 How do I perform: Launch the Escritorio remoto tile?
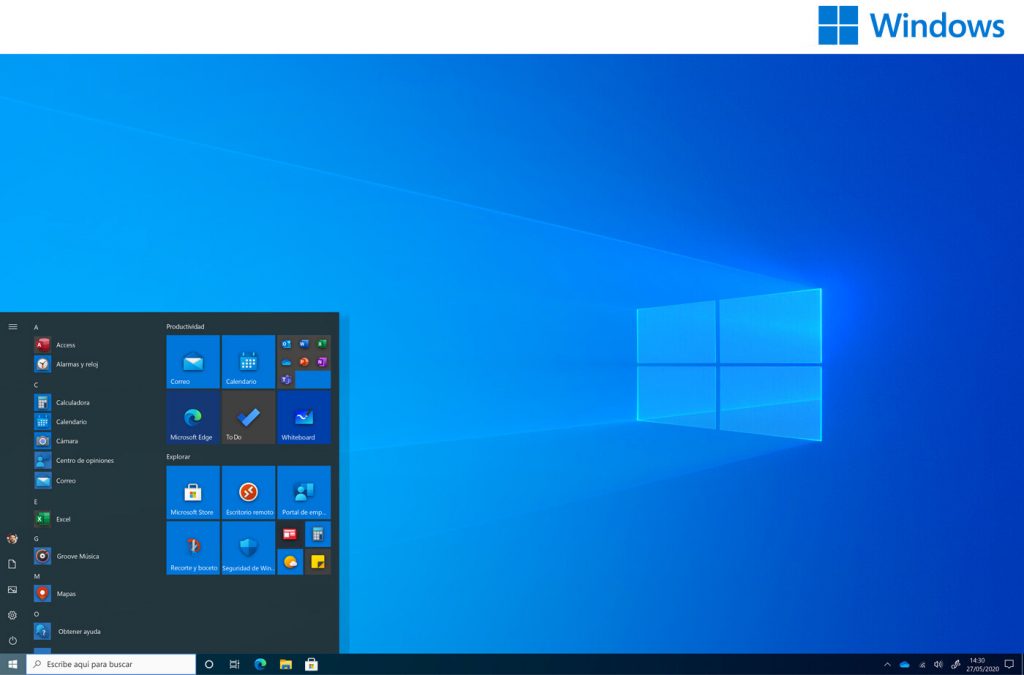click(x=248, y=492)
